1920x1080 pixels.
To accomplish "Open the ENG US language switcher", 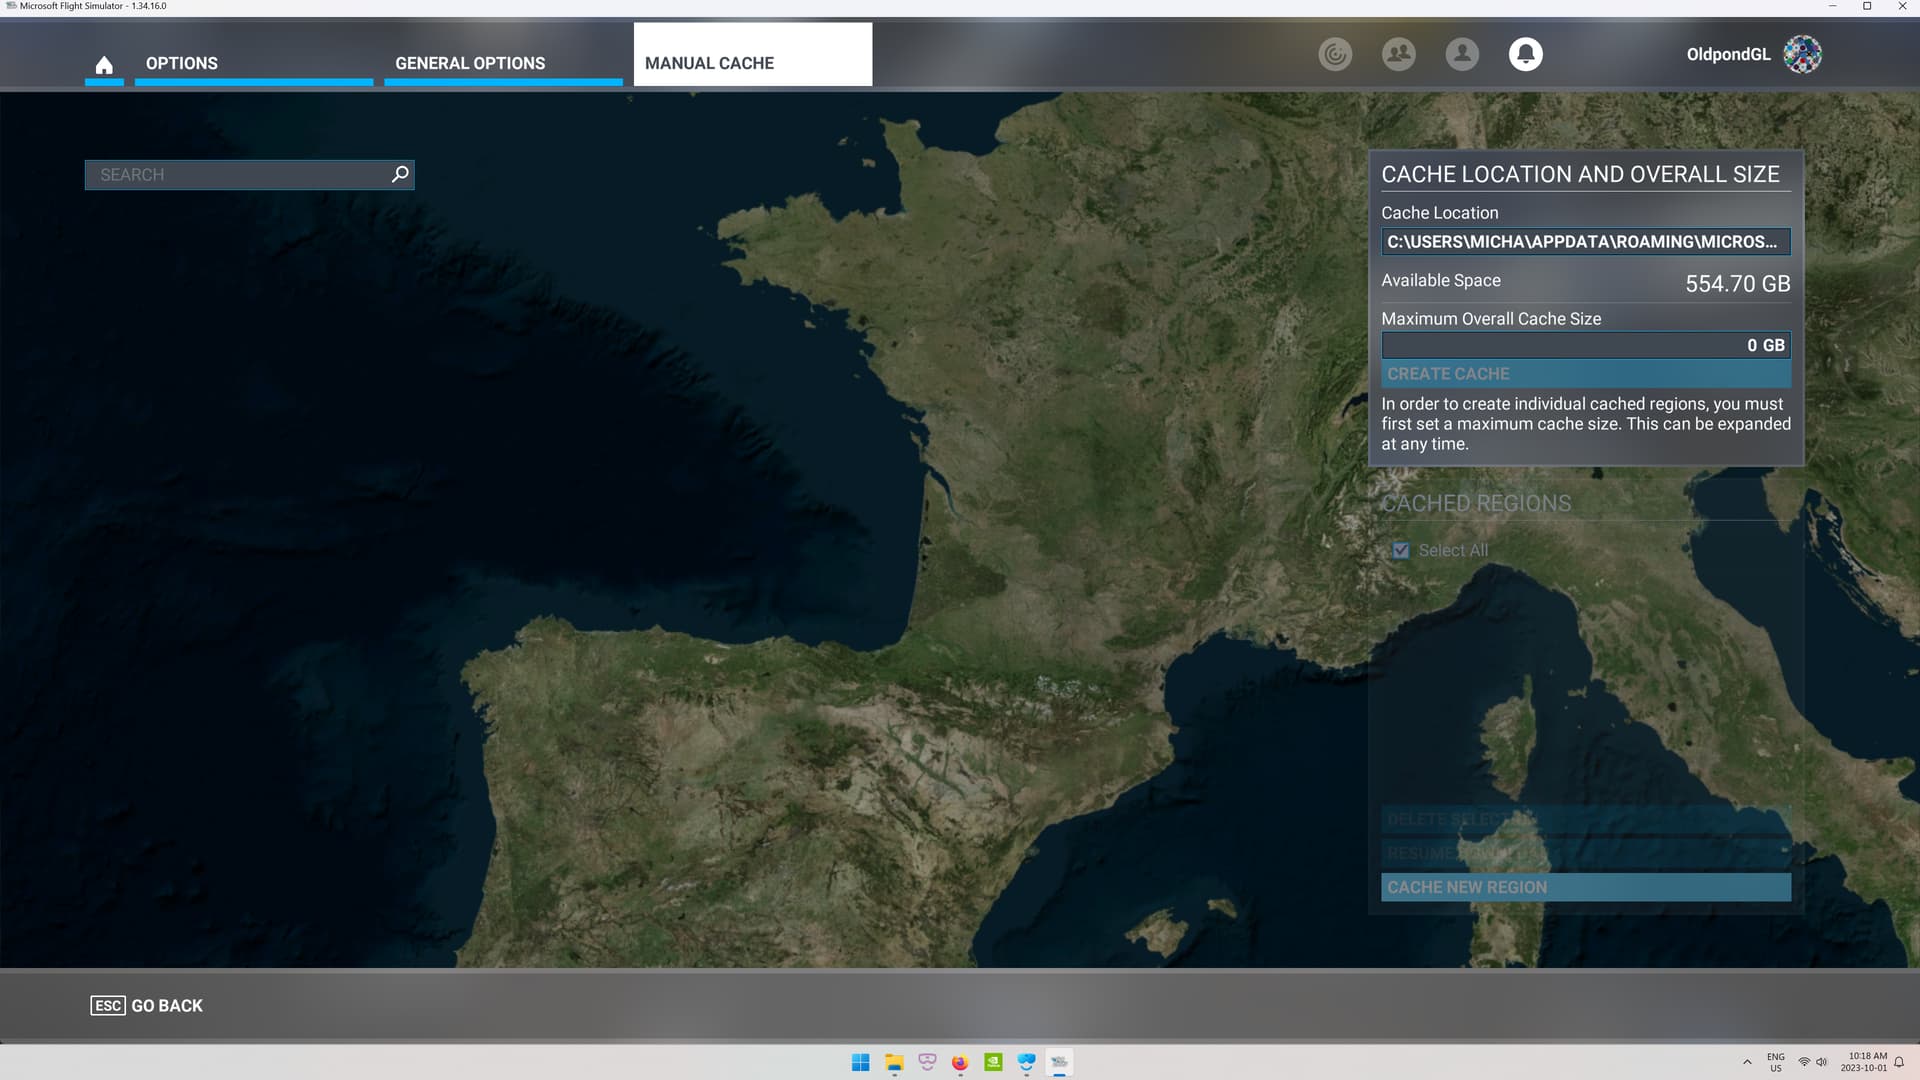I will coord(1776,1062).
